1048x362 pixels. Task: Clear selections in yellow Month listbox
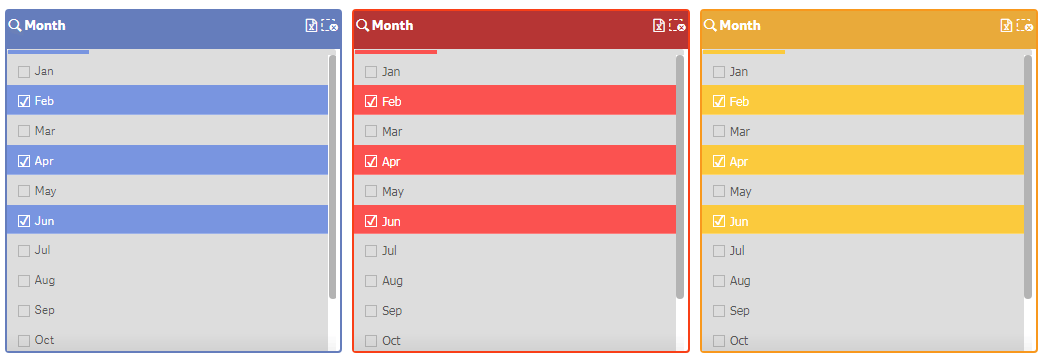pyautogui.click(x=1025, y=25)
